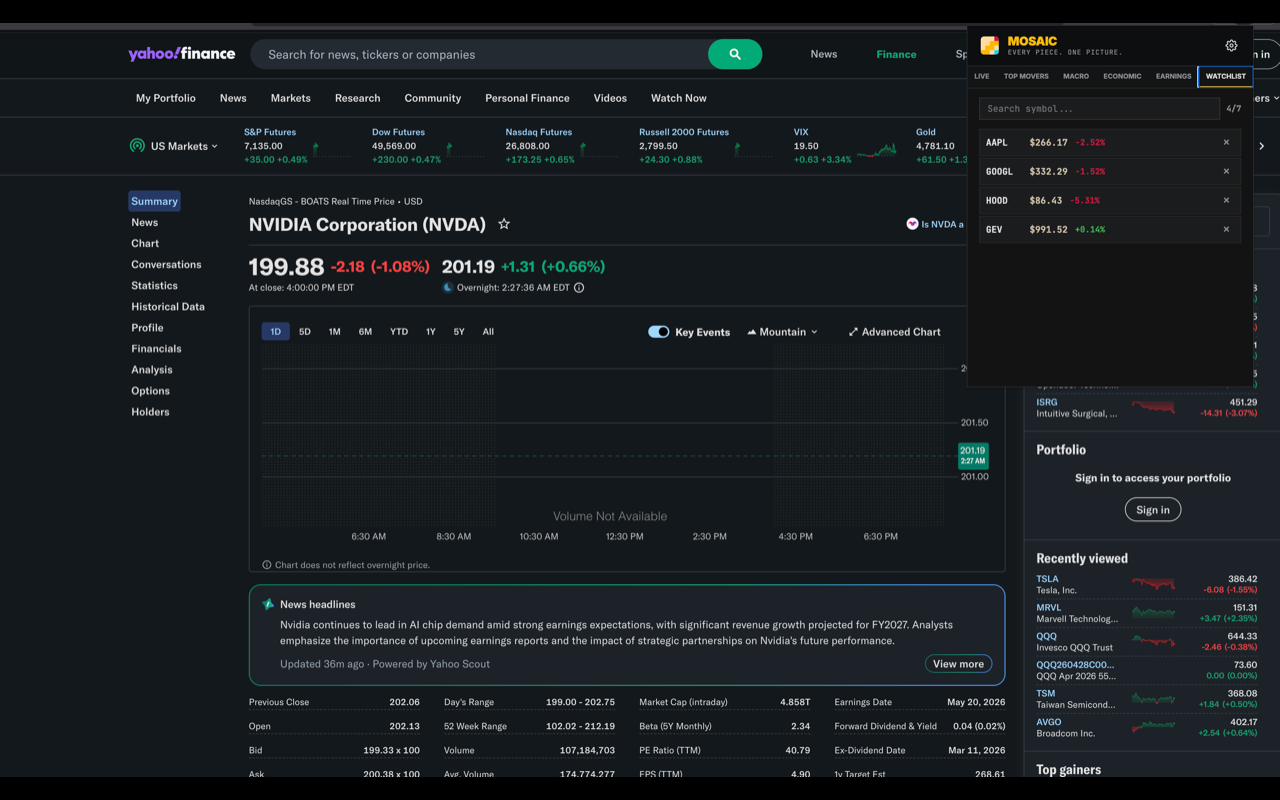This screenshot has width=1280, height=800.
Task: Open Nasdaq Futures ticker link
Action: [538, 132]
